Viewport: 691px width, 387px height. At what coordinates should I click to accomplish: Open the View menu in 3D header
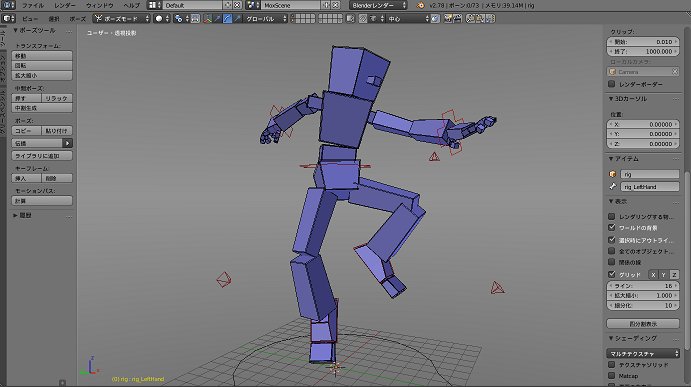coord(30,19)
